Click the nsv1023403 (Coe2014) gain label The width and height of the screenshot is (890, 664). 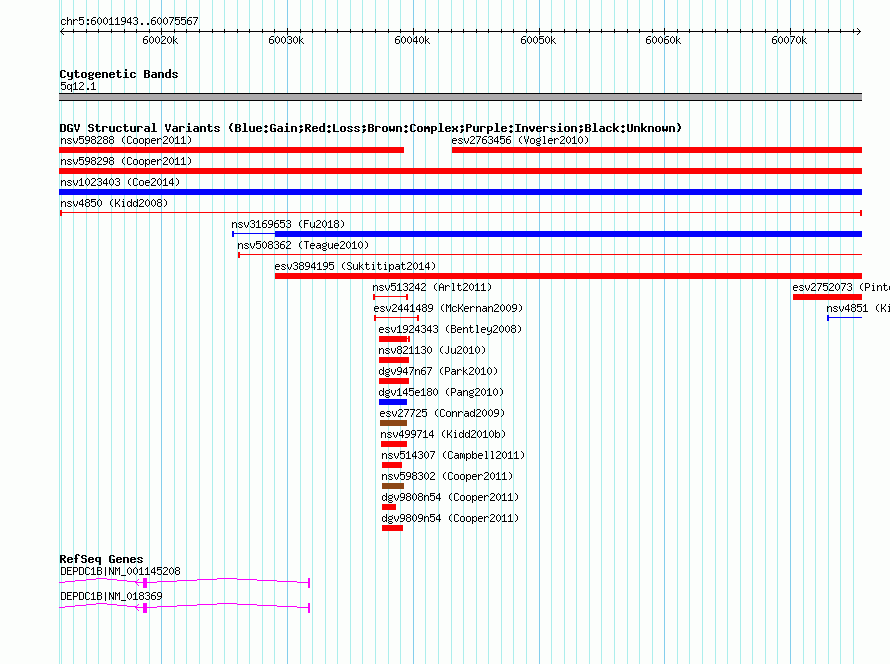coord(120,182)
